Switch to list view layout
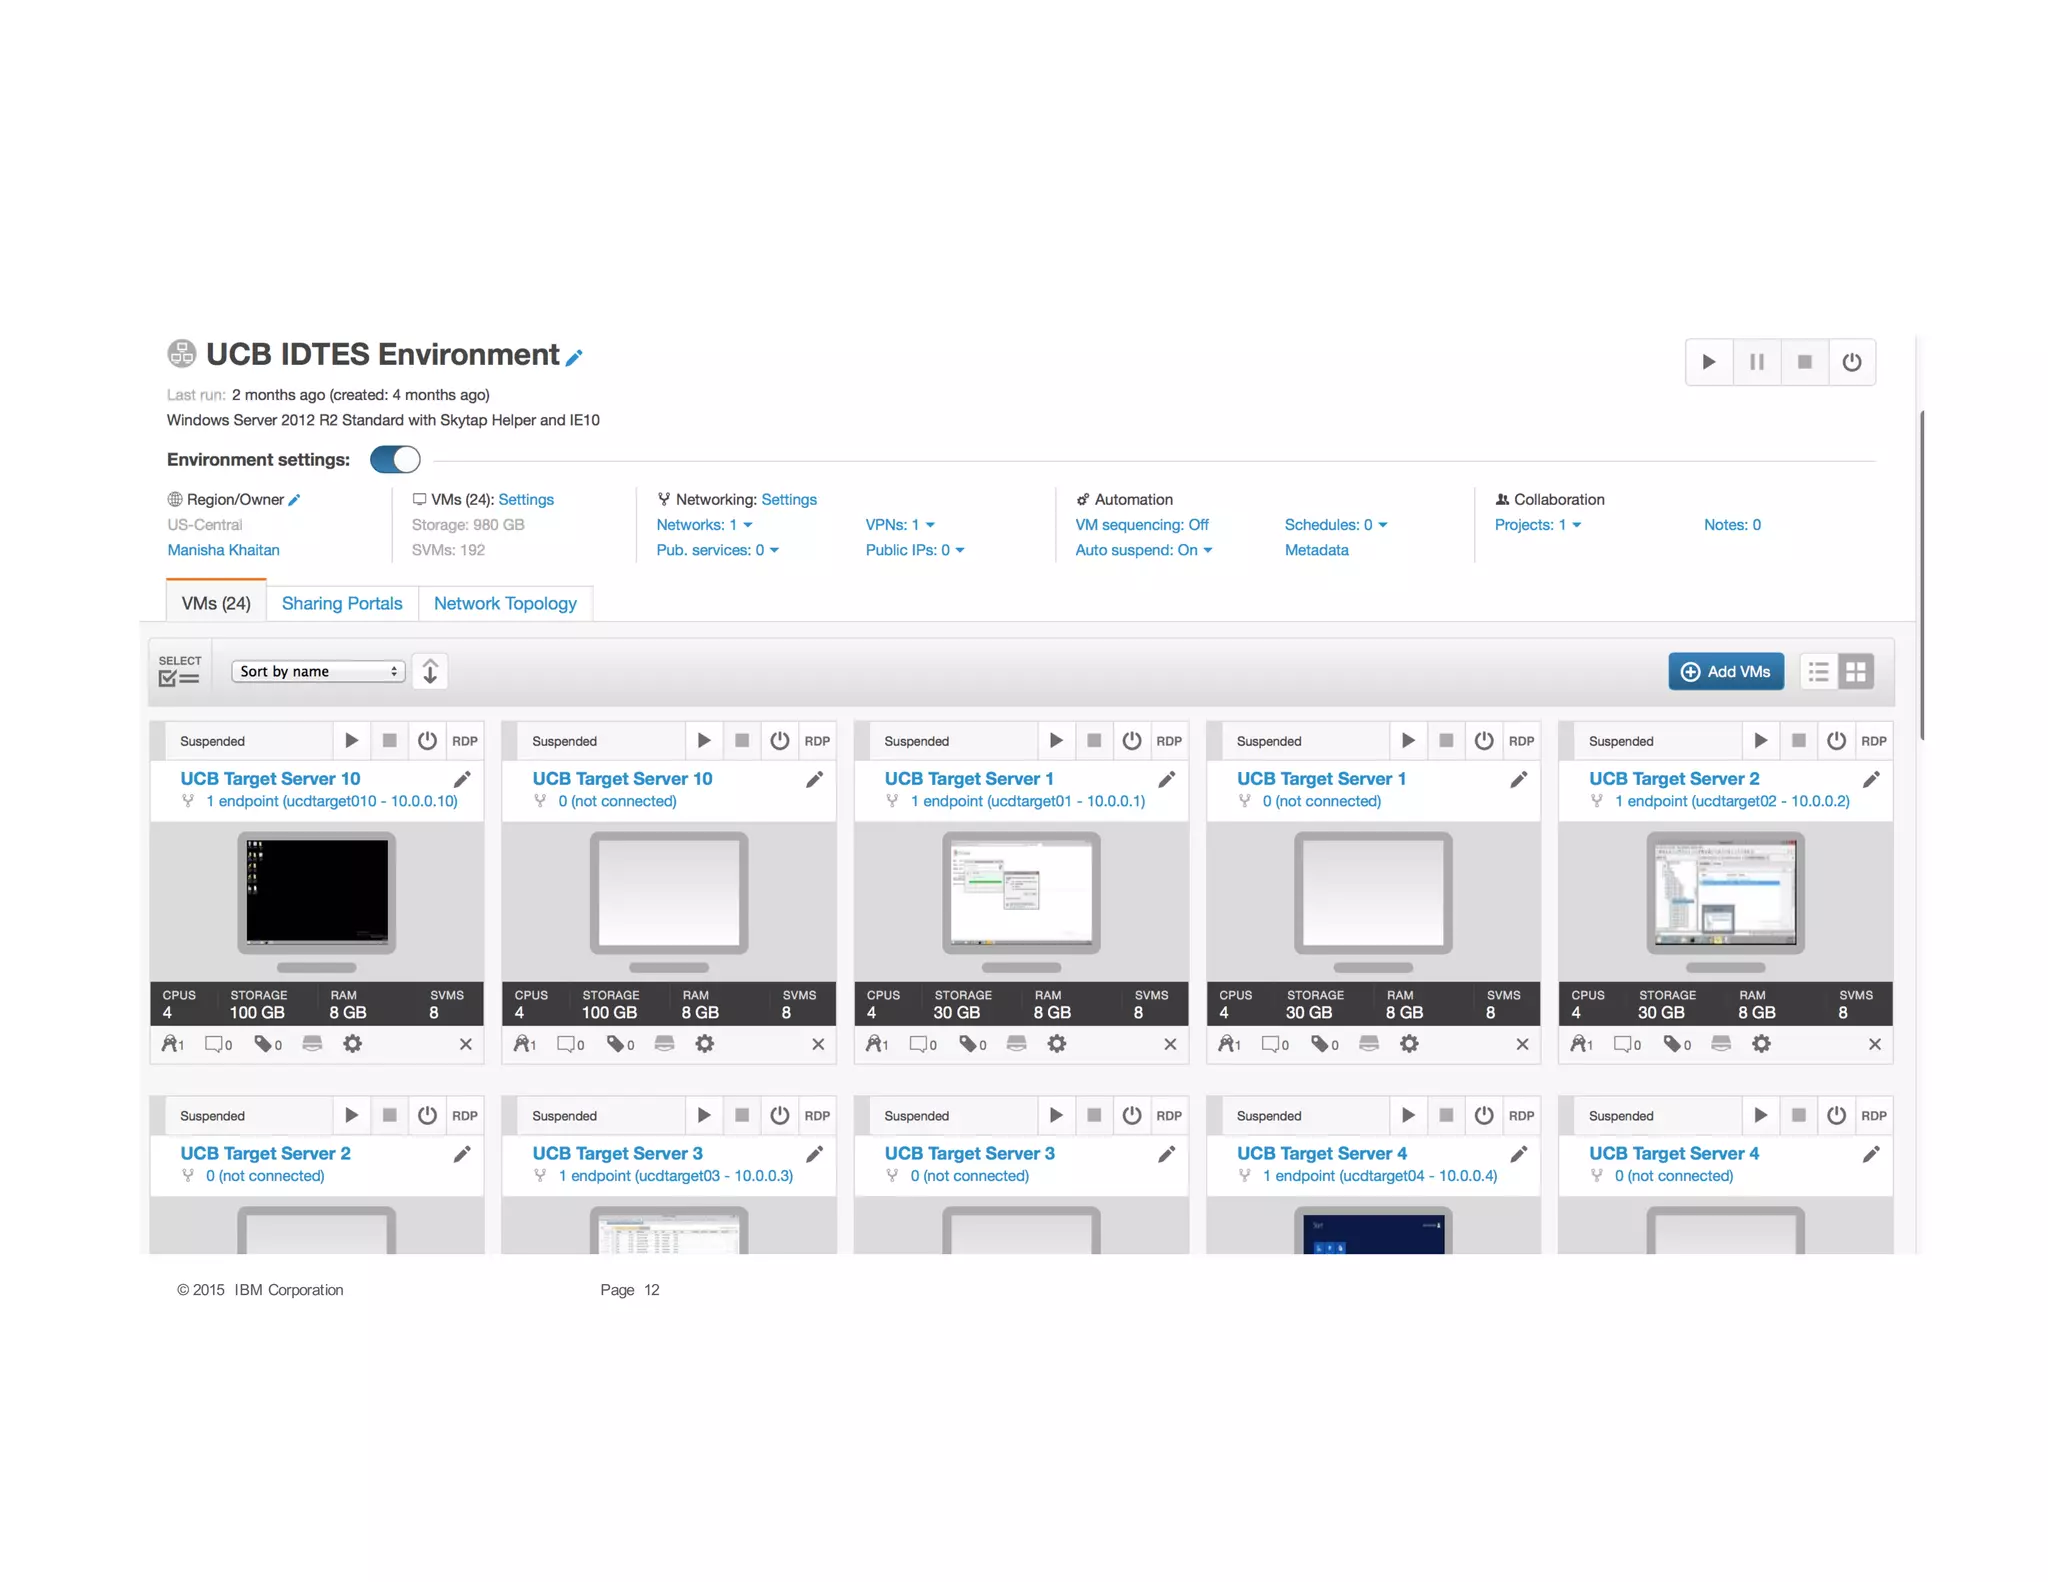Screen dimensions: 2048x1582 (x=1818, y=671)
